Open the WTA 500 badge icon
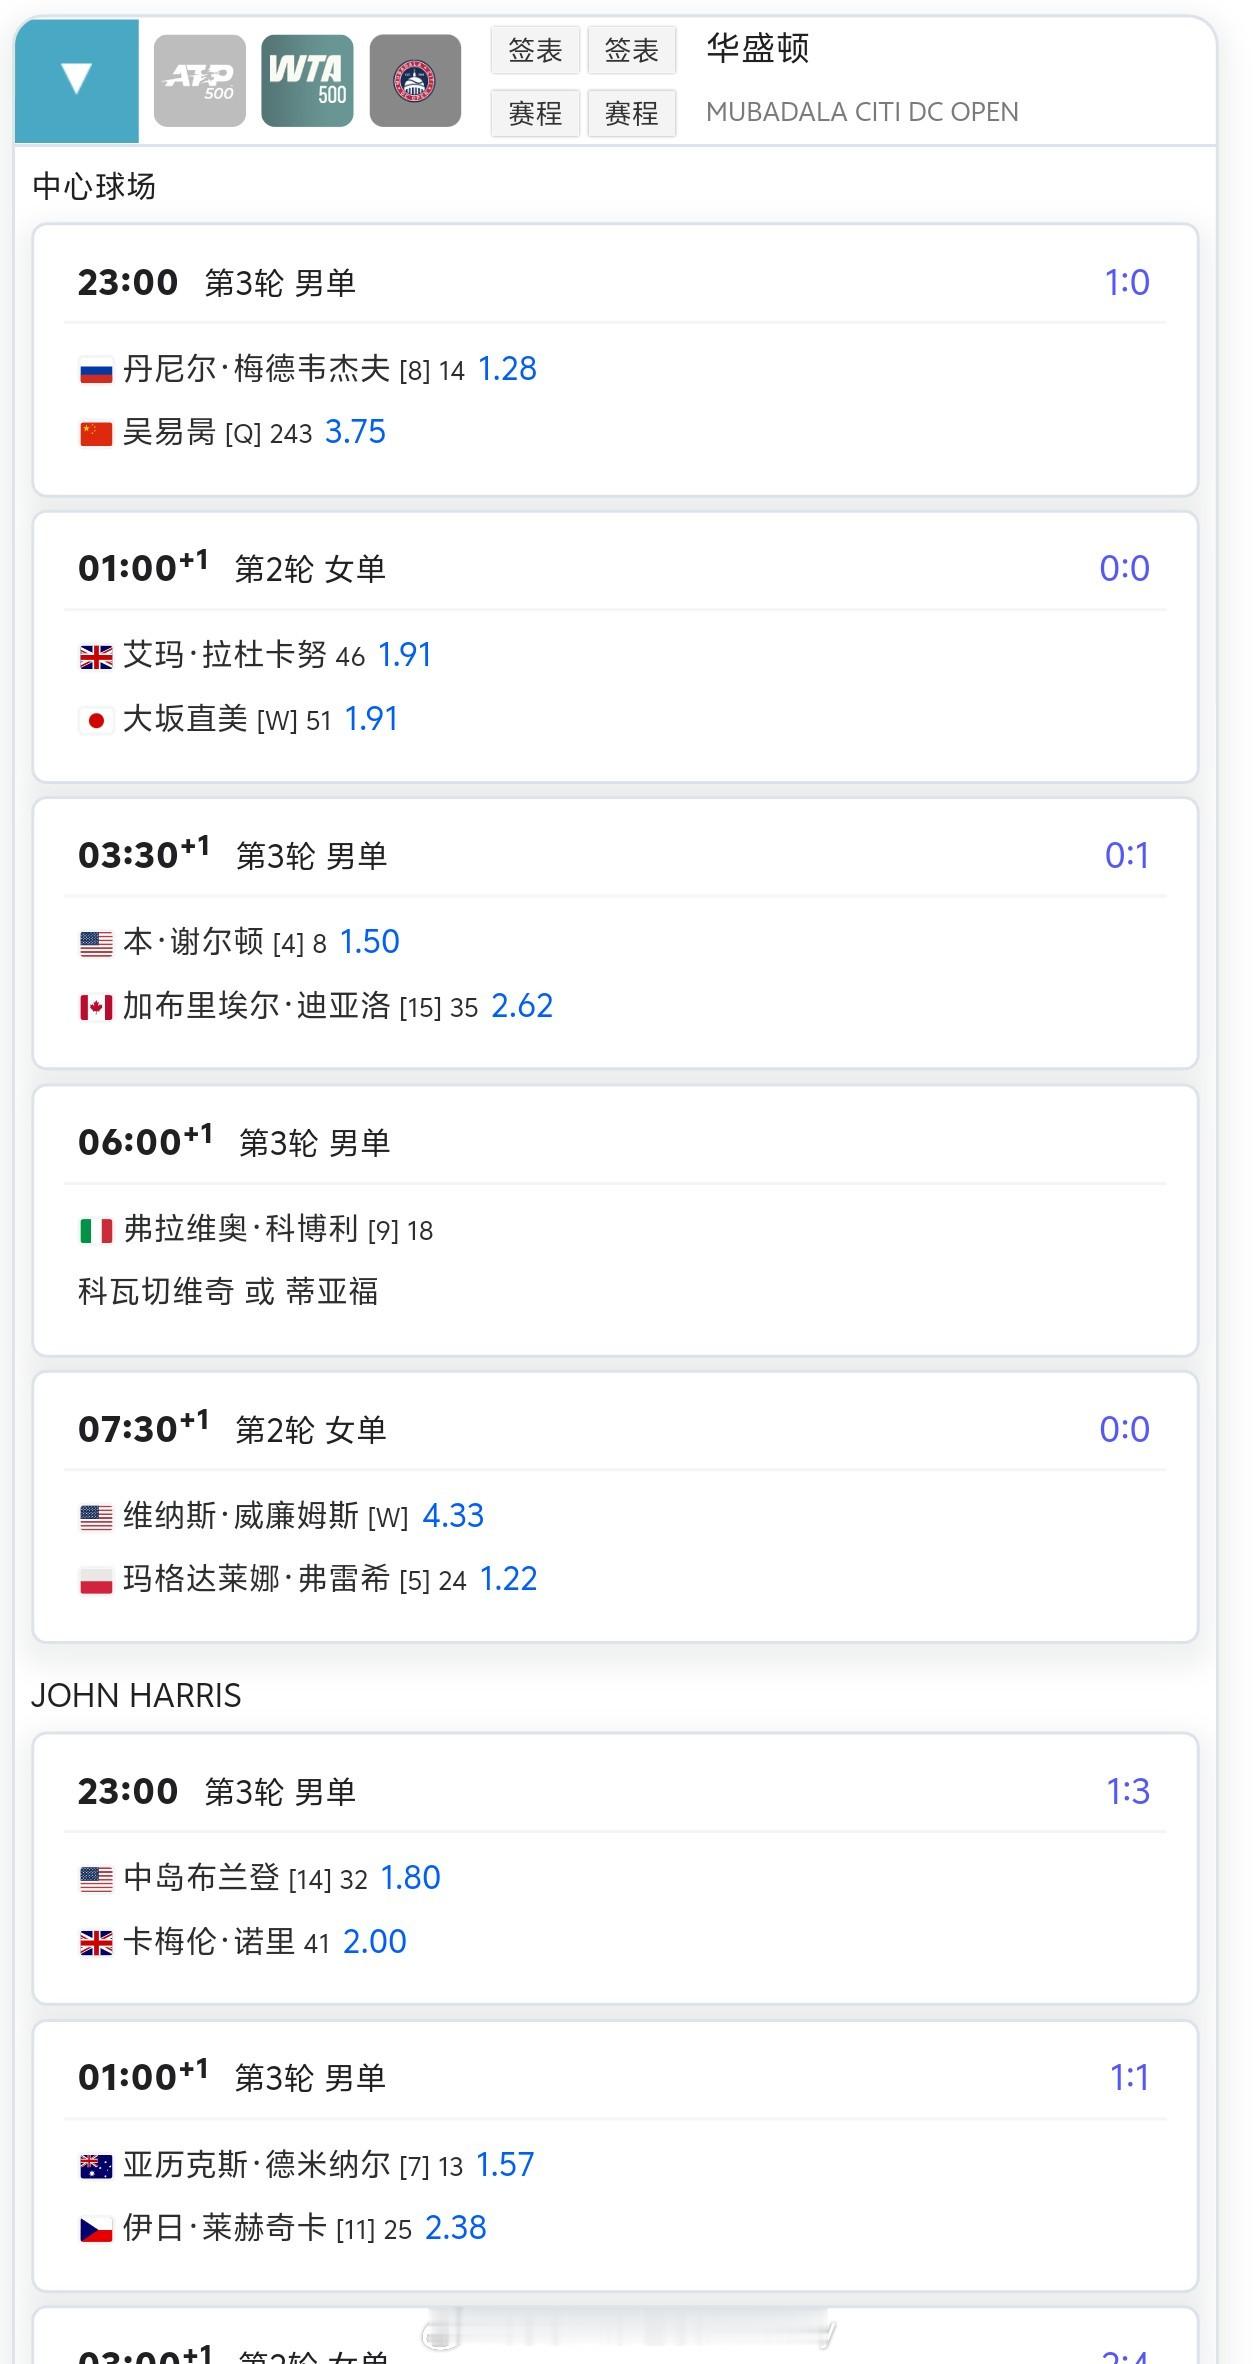The width and height of the screenshot is (1260, 2364). pyautogui.click(x=307, y=81)
